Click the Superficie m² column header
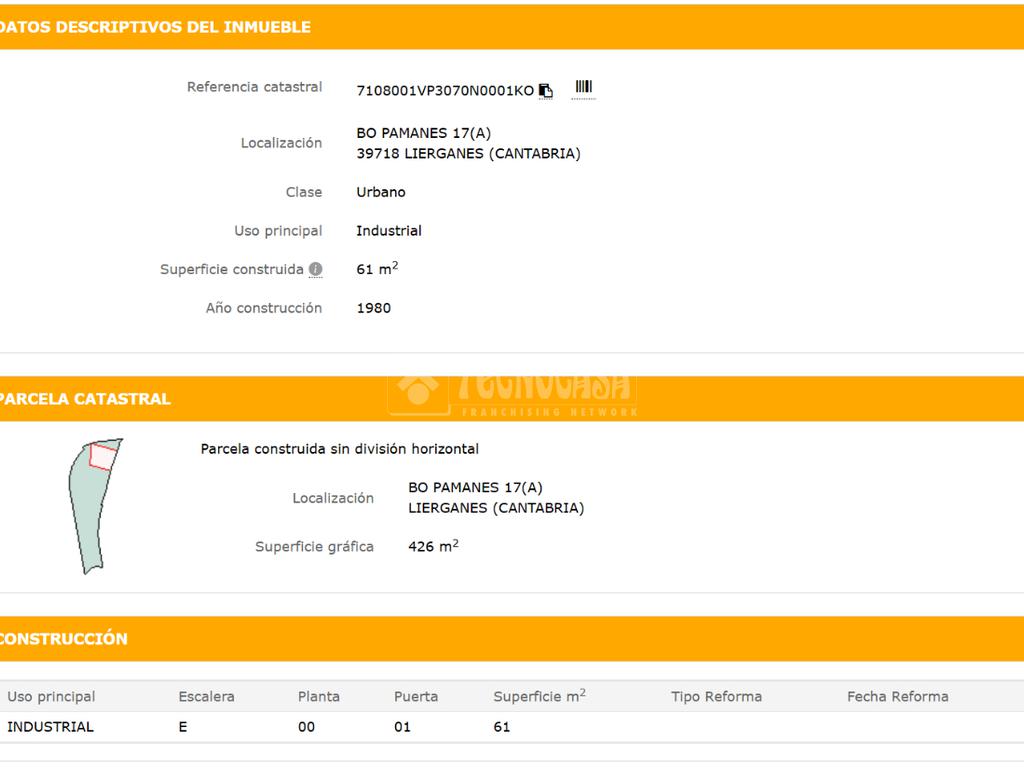Viewport: 1024px width, 768px height. click(539, 696)
